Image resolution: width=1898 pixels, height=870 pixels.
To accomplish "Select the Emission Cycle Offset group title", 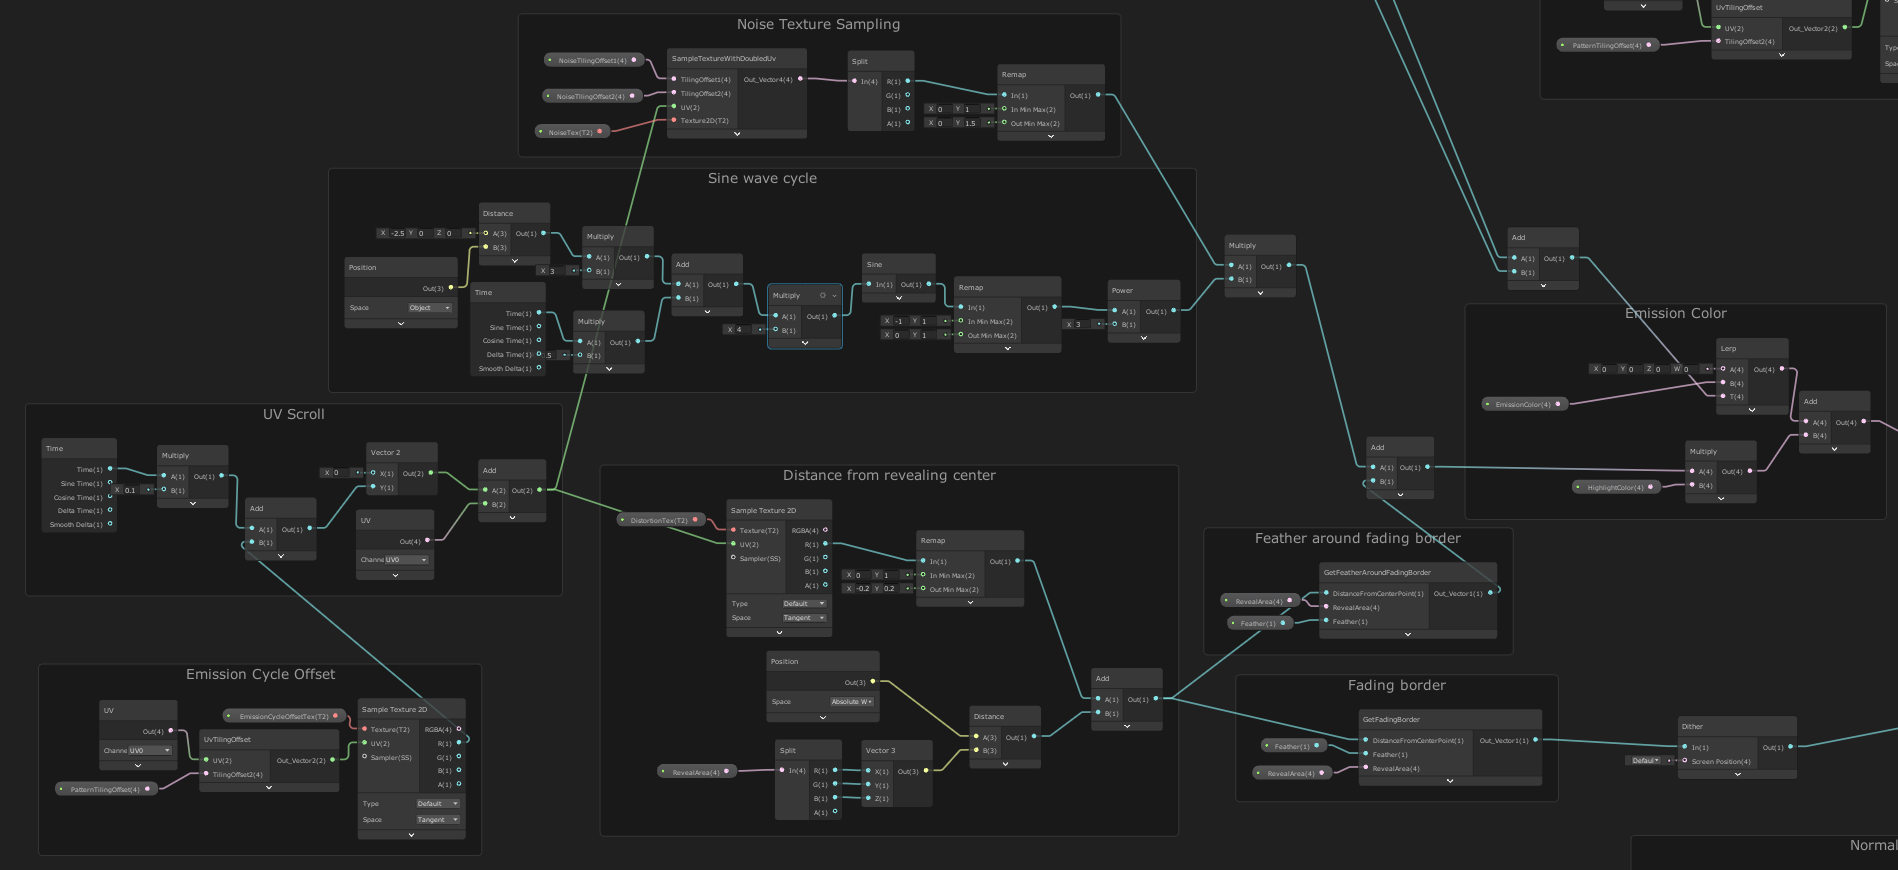I will coord(260,674).
